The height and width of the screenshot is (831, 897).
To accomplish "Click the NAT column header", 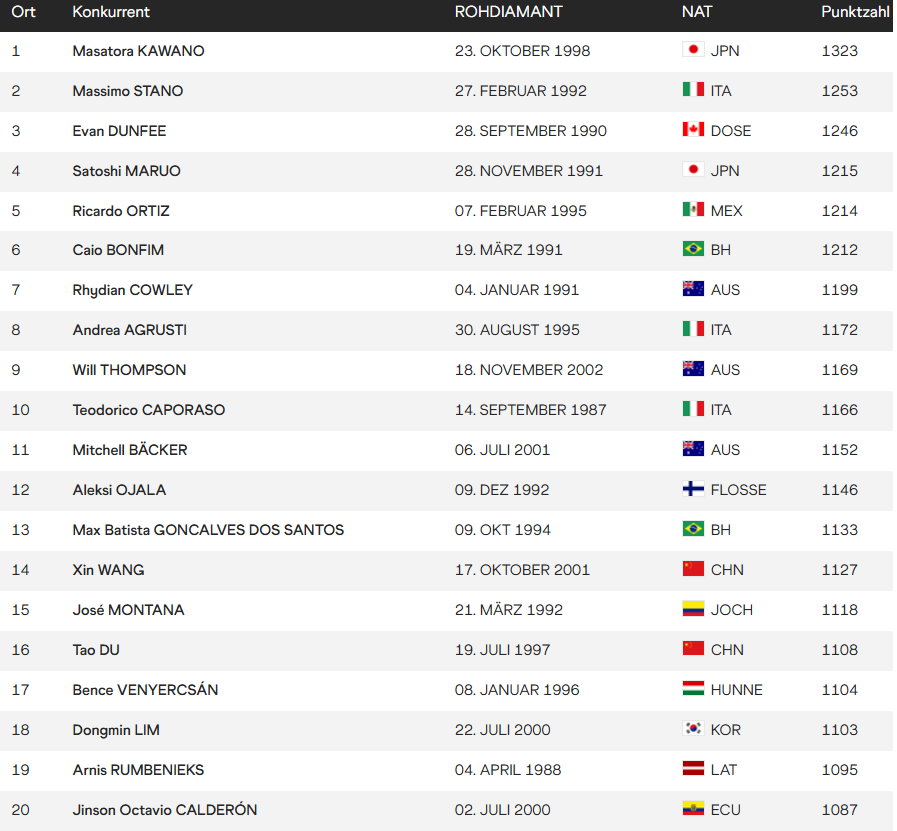I will [x=696, y=12].
